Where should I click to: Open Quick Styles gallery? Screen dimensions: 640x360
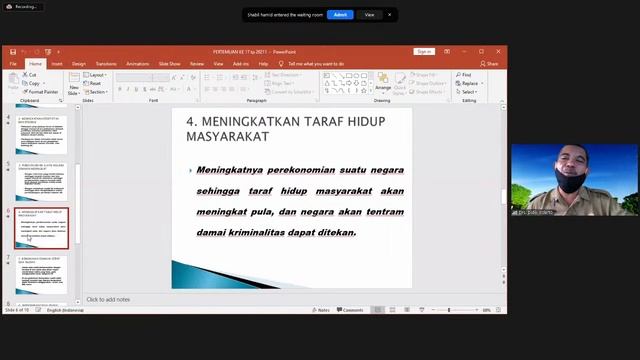pyautogui.click(x=400, y=84)
